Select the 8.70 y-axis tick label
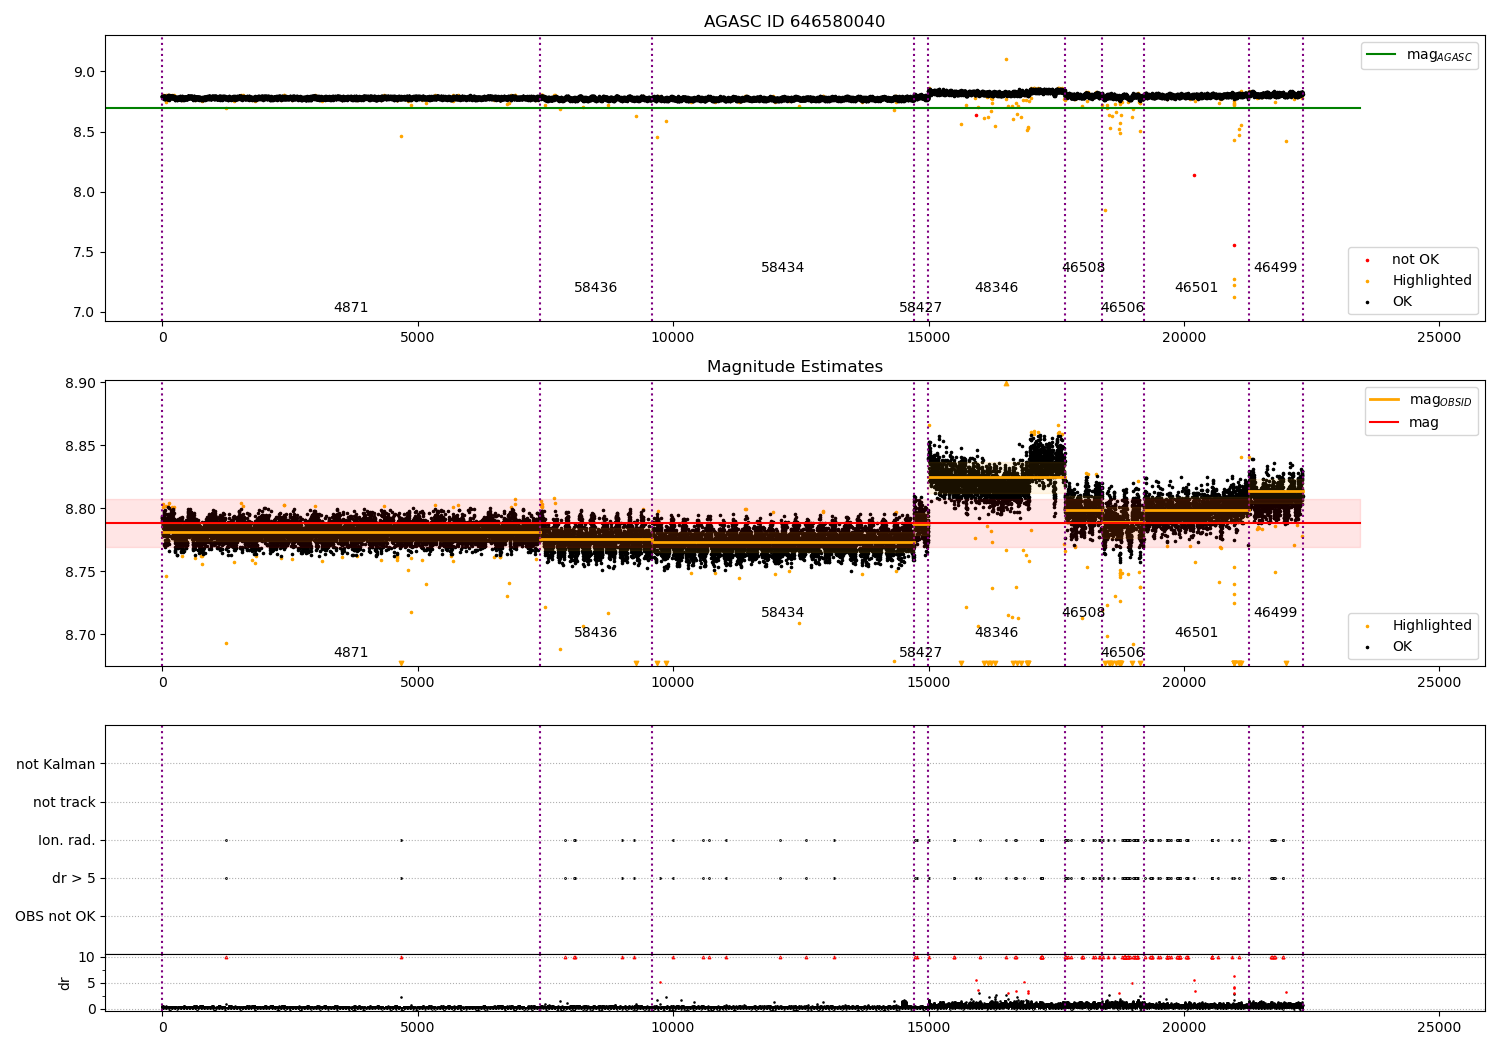Screen dimensions: 1500x1050 click(80, 635)
